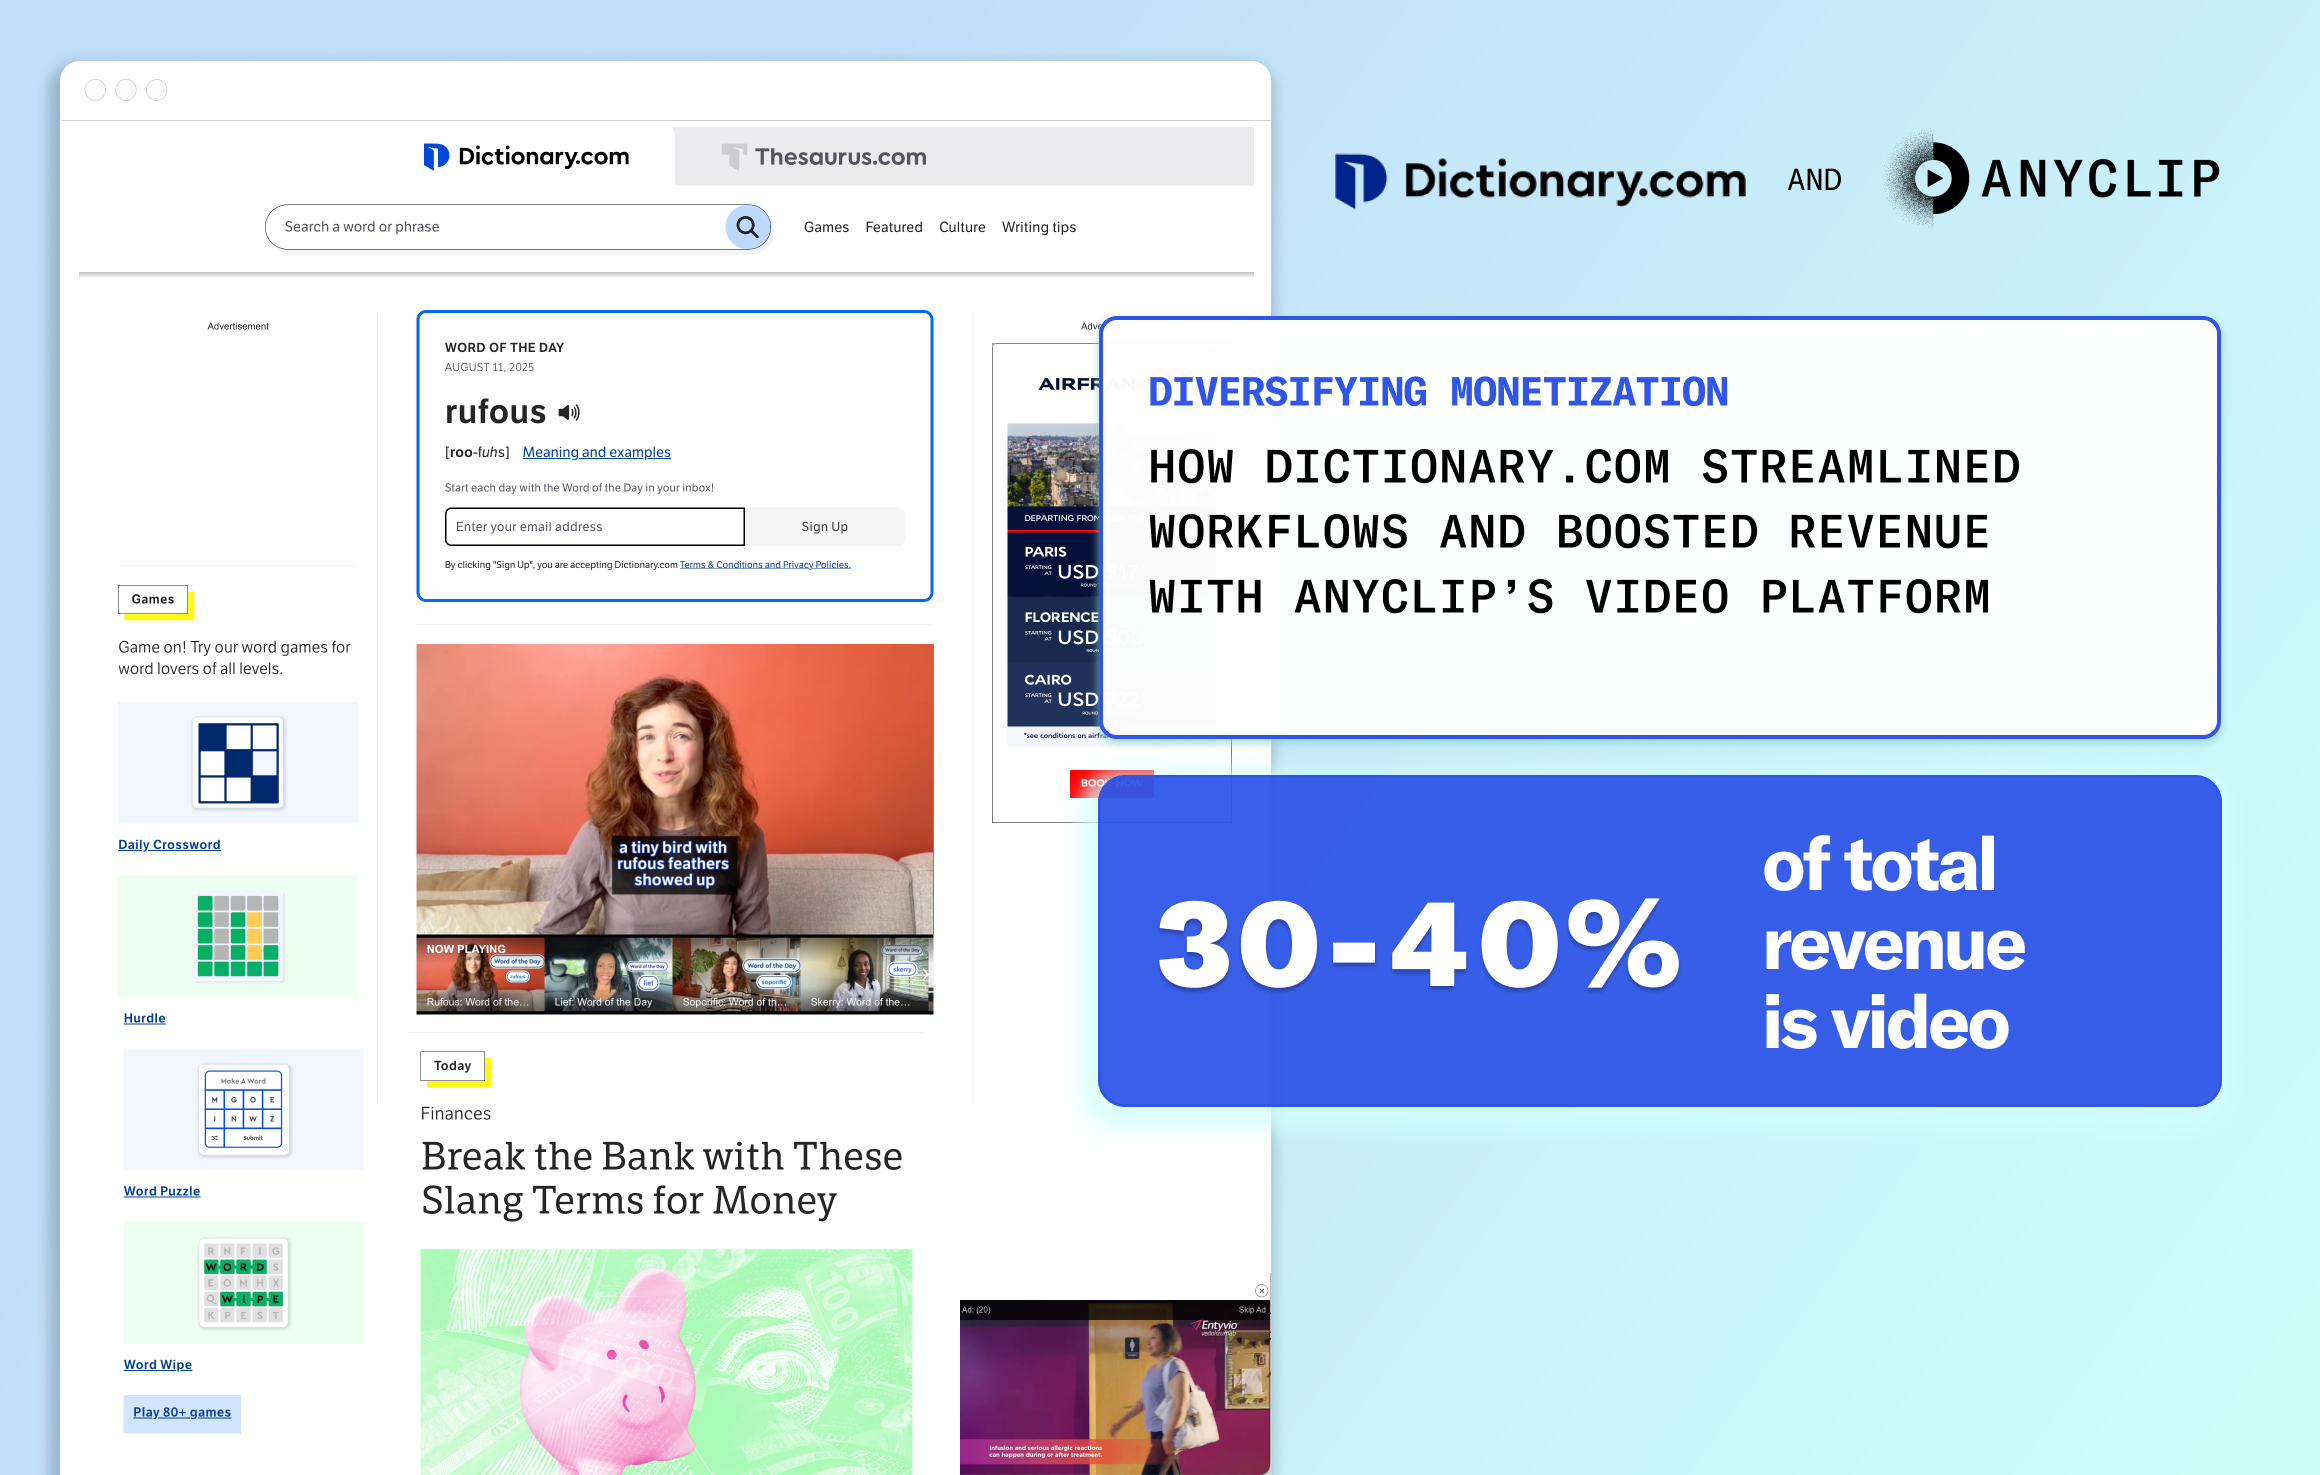Viewport: 2320px width, 1475px height.
Task: Open the Daily Crossword game icon
Action: 237,762
